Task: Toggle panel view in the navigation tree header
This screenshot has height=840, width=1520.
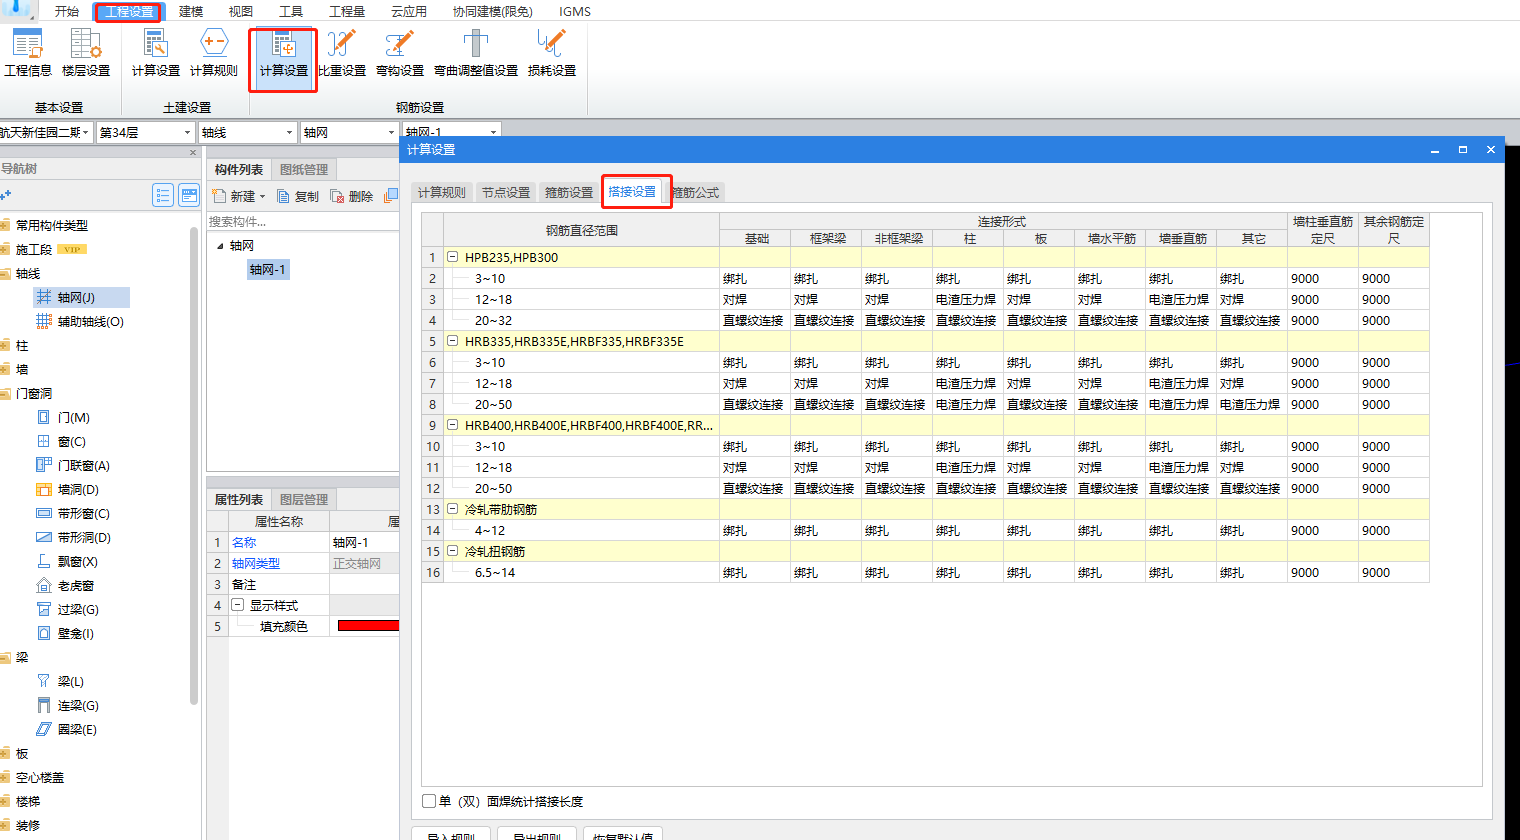Action: [189, 195]
